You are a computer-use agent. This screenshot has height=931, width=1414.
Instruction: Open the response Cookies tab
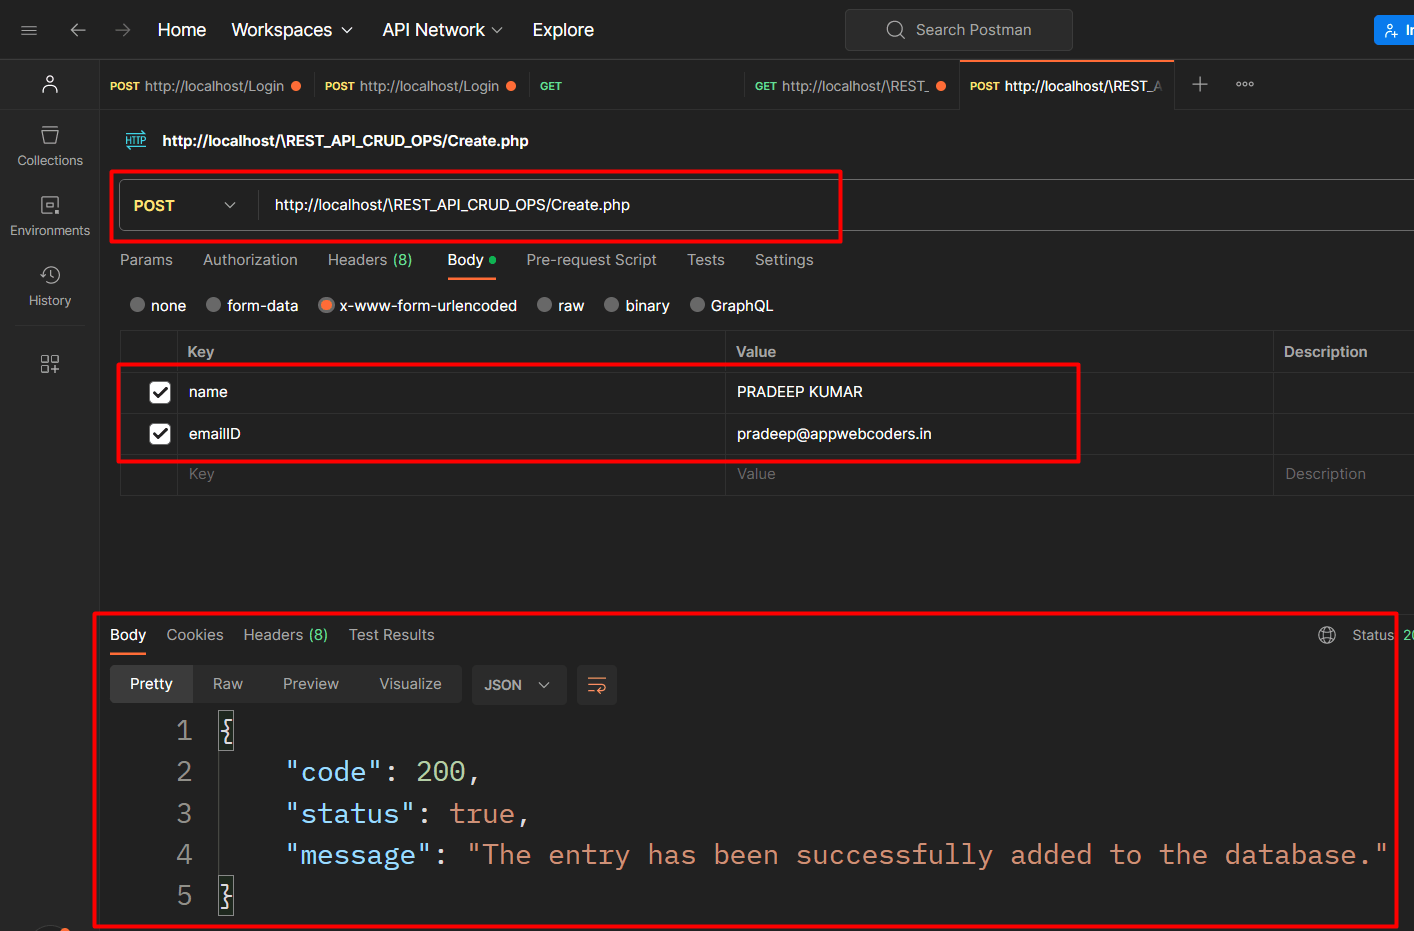pos(195,635)
